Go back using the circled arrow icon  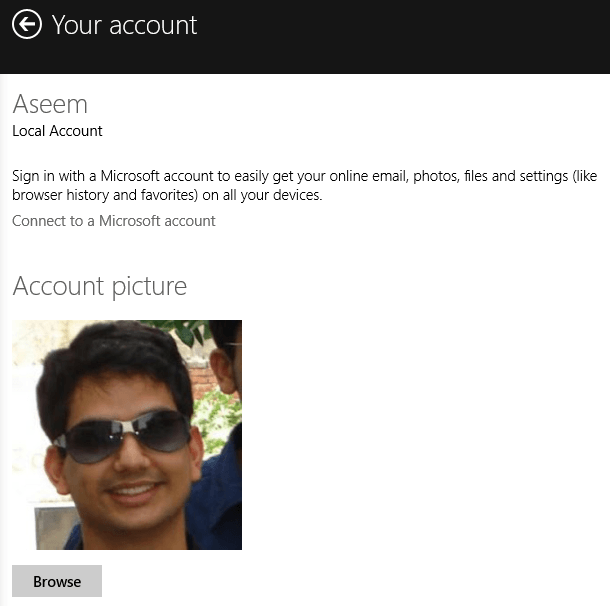pyautogui.click(x=26, y=25)
